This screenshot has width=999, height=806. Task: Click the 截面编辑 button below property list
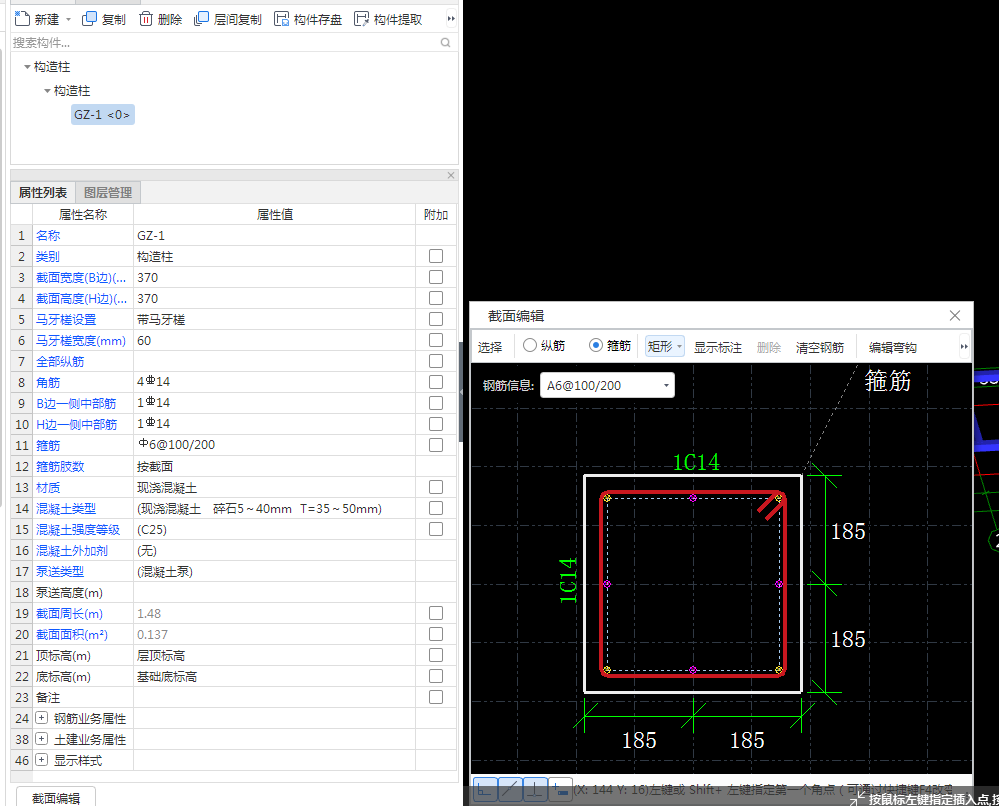pos(56,798)
